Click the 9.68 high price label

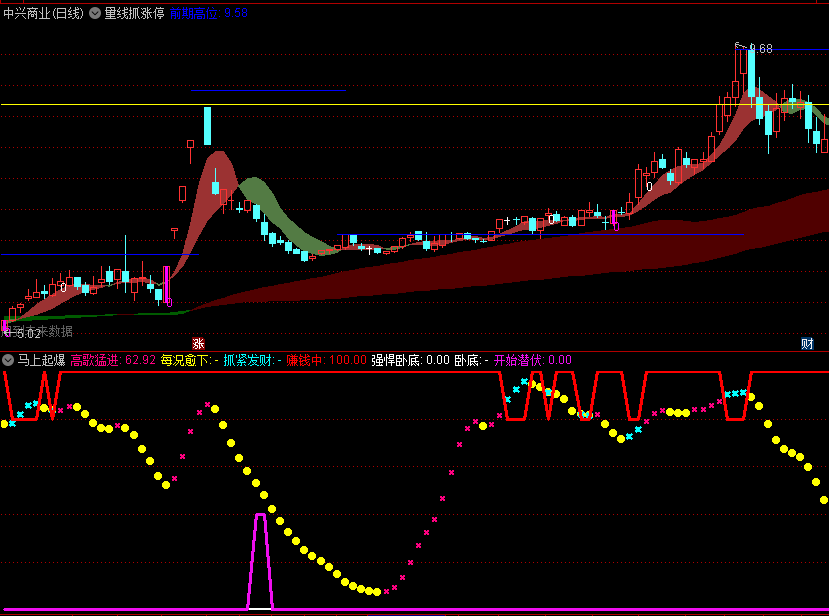[761, 49]
